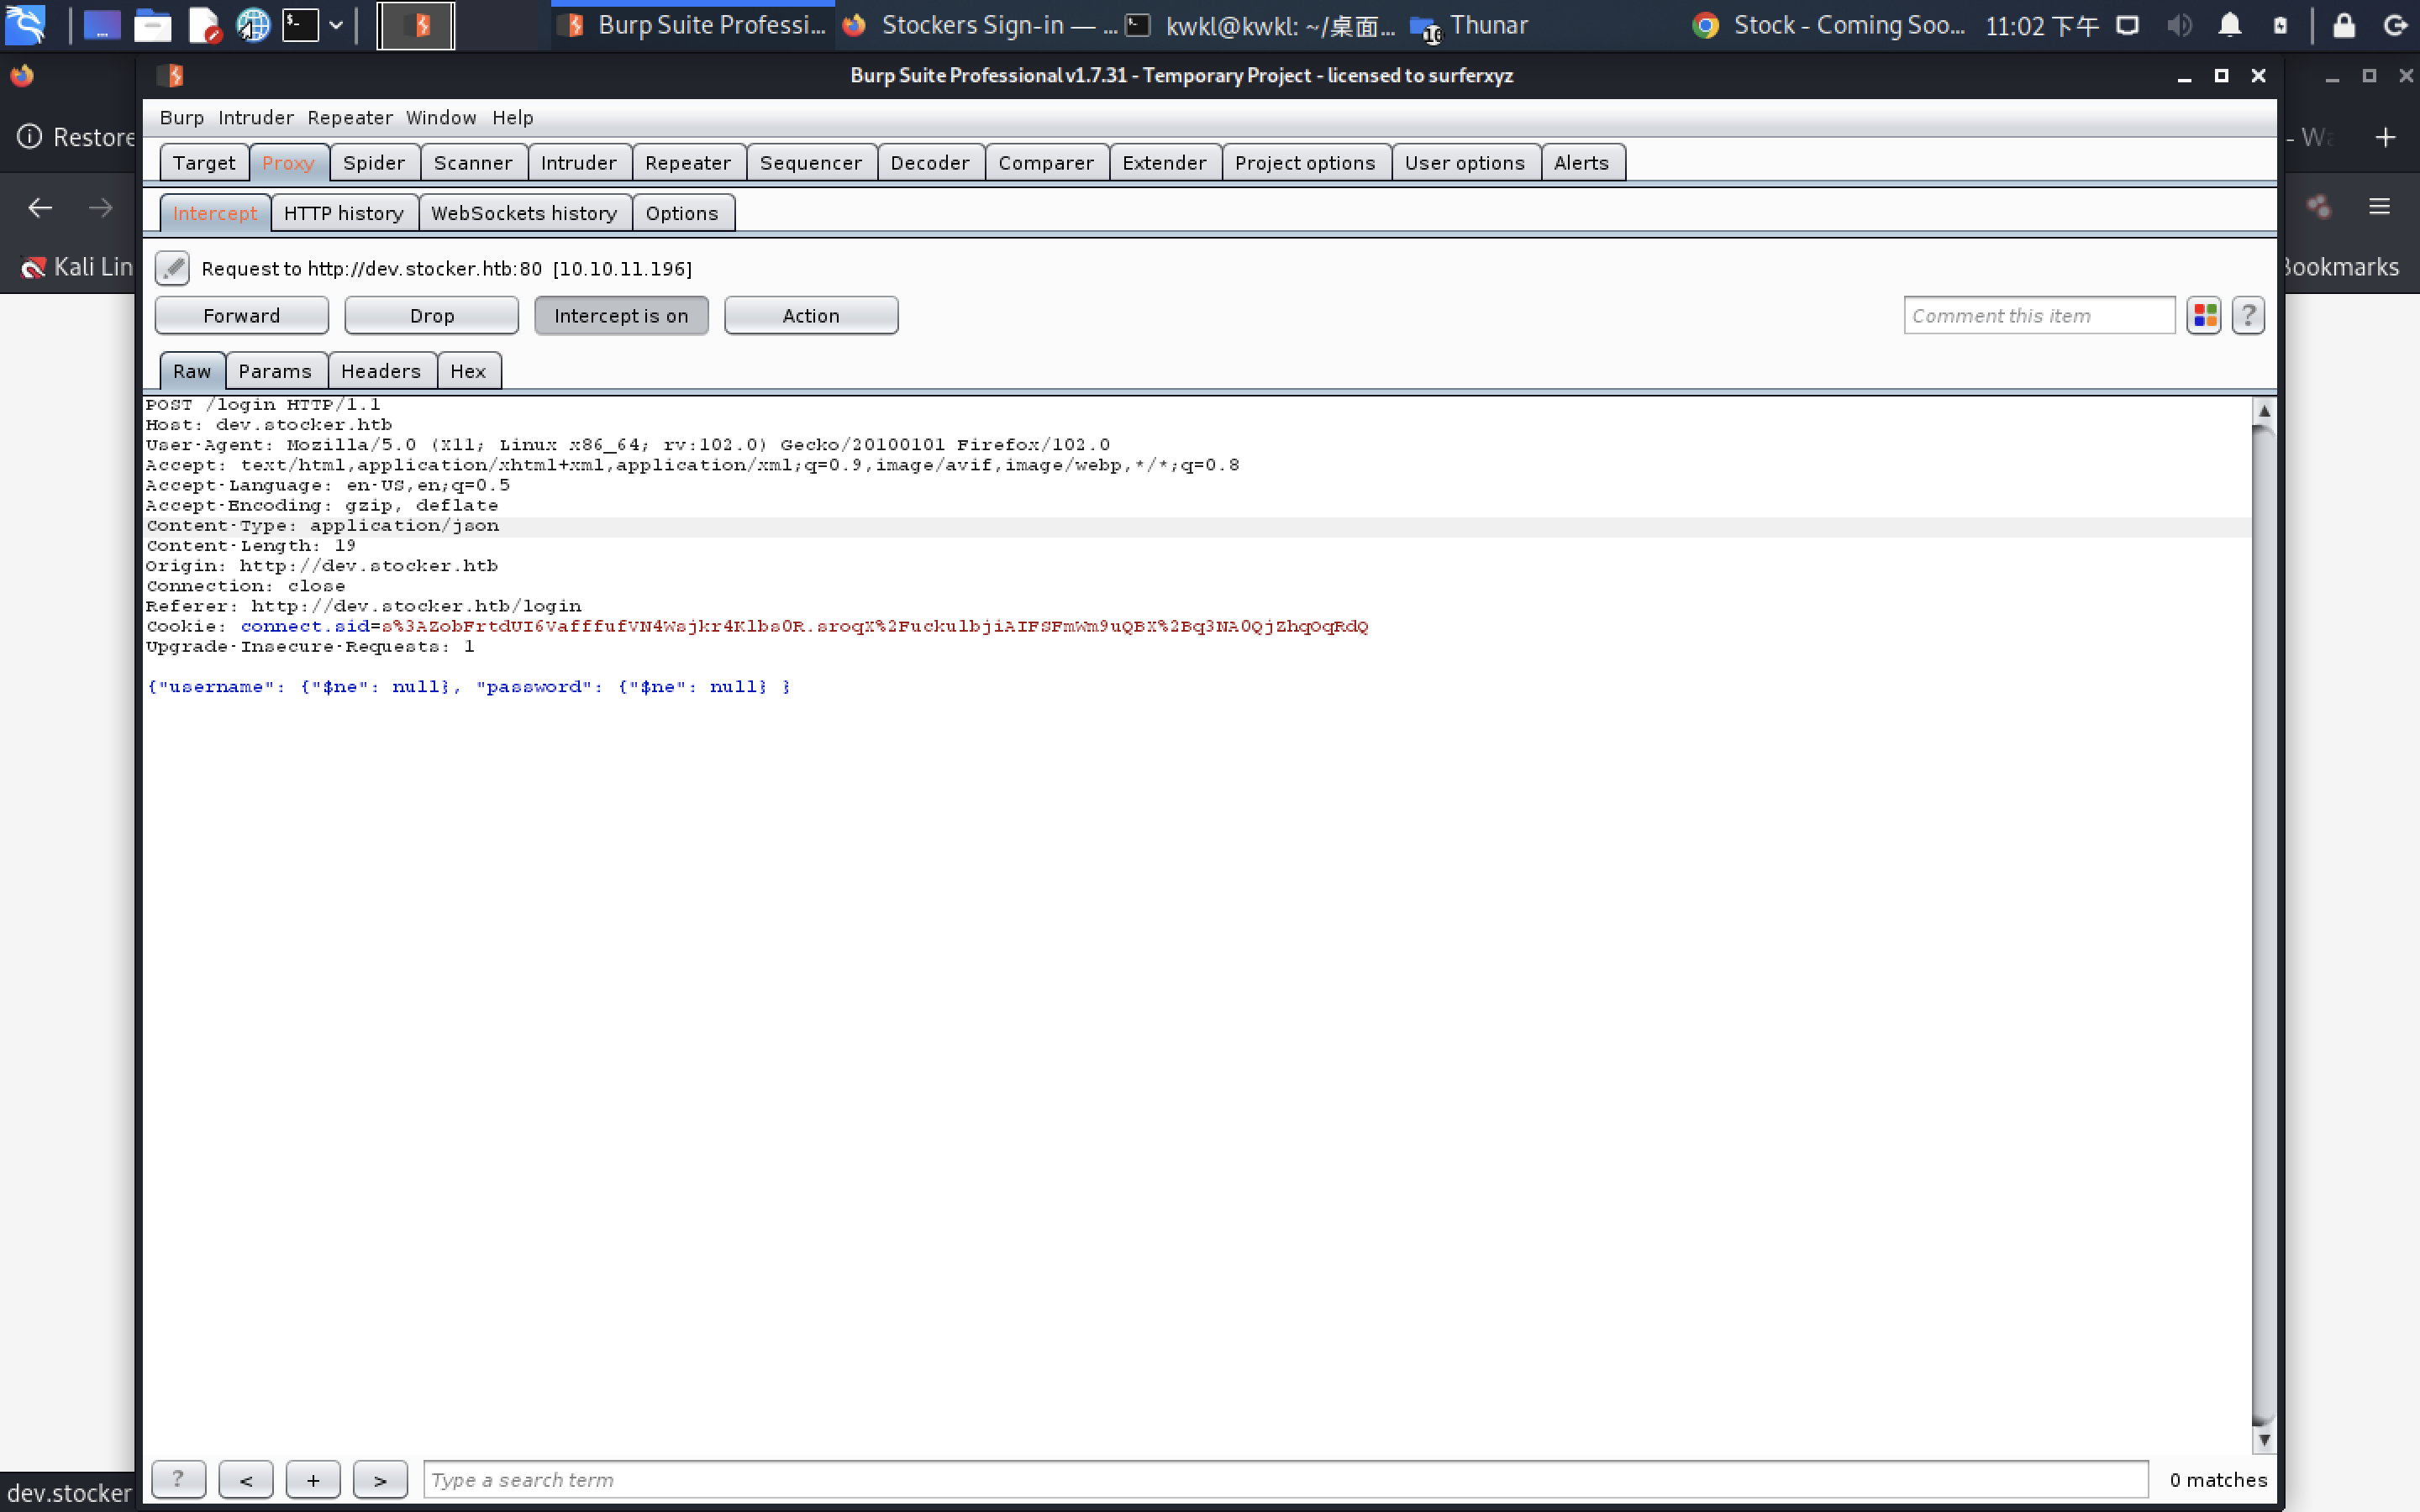The image size is (2420, 1512).
Task: Switch request view to Hex tab
Action: pos(467,371)
